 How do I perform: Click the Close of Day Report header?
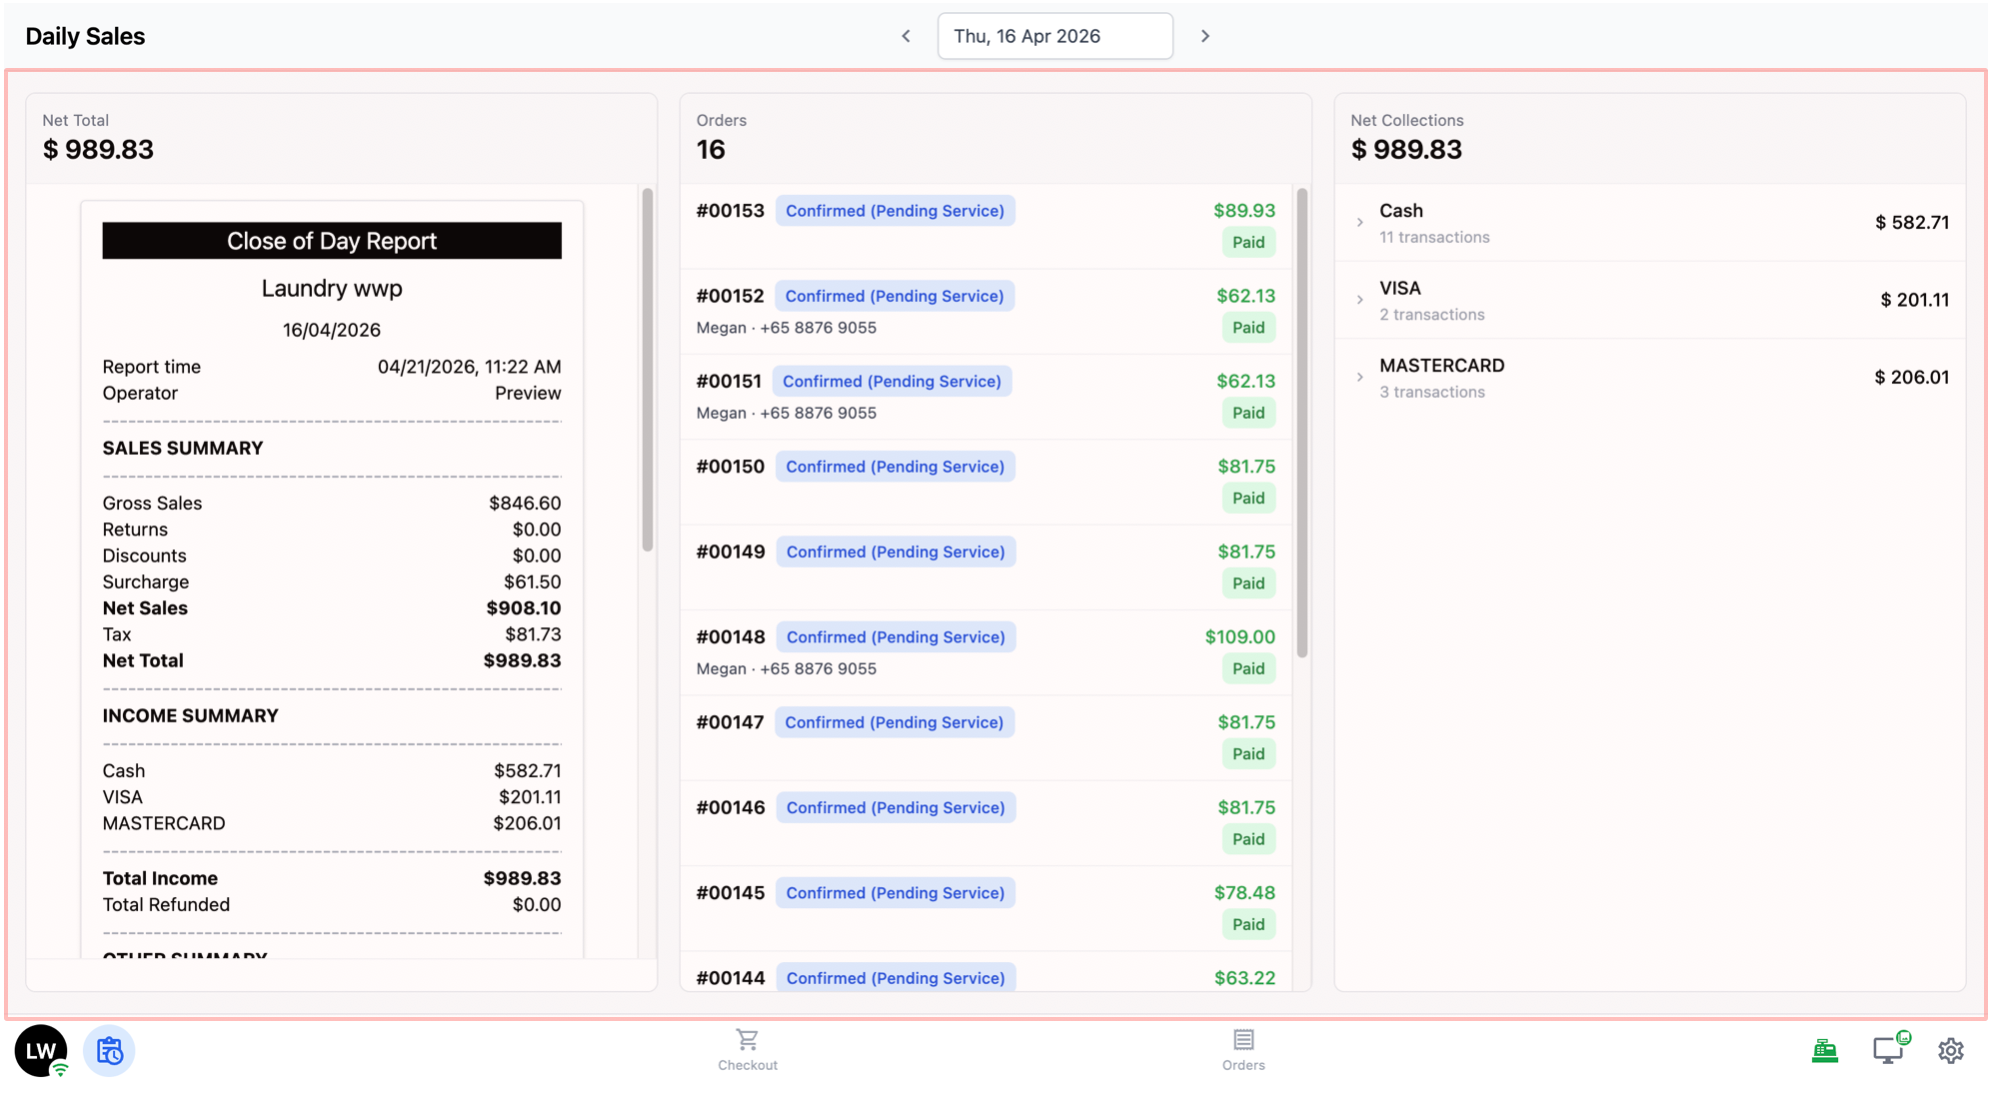[x=331, y=241]
